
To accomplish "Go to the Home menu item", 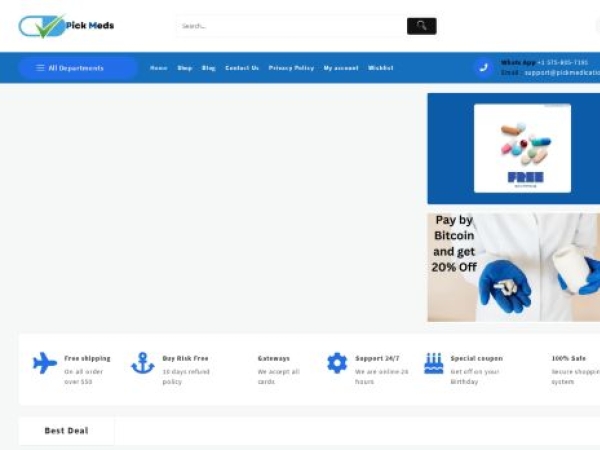I will coord(158,68).
